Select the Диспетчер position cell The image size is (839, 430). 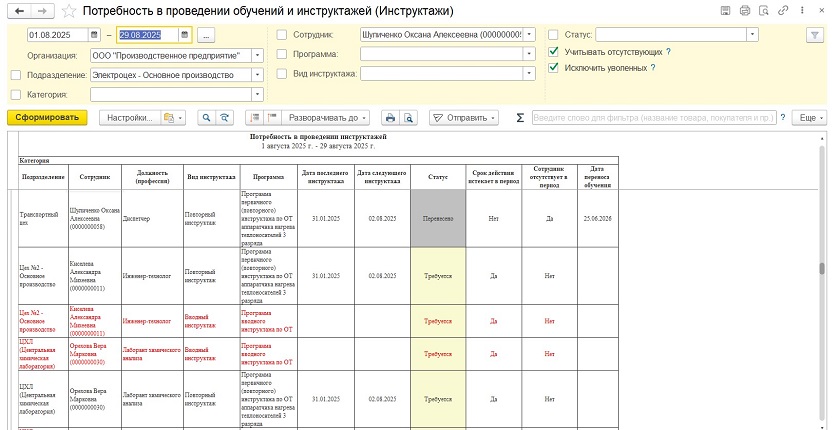(x=152, y=218)
